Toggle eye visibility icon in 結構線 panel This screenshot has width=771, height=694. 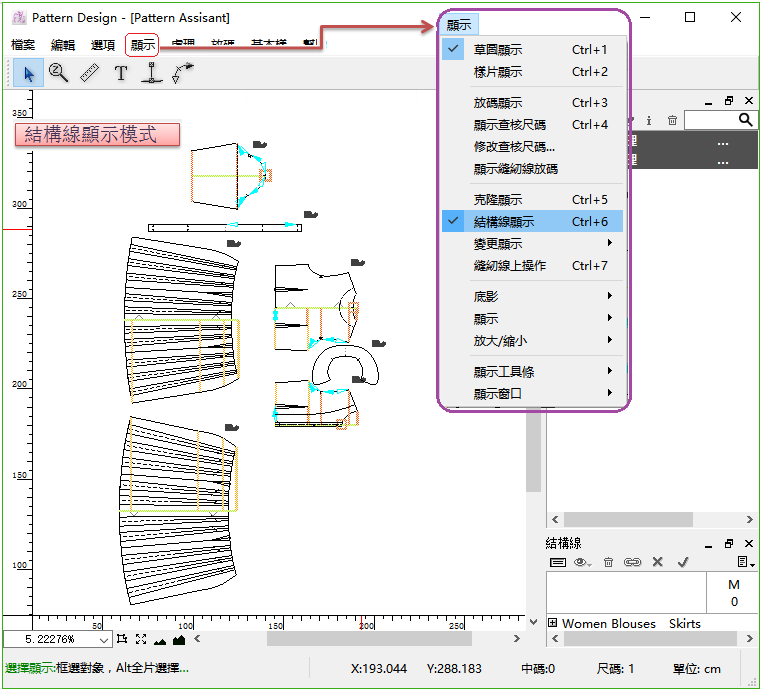581,563
